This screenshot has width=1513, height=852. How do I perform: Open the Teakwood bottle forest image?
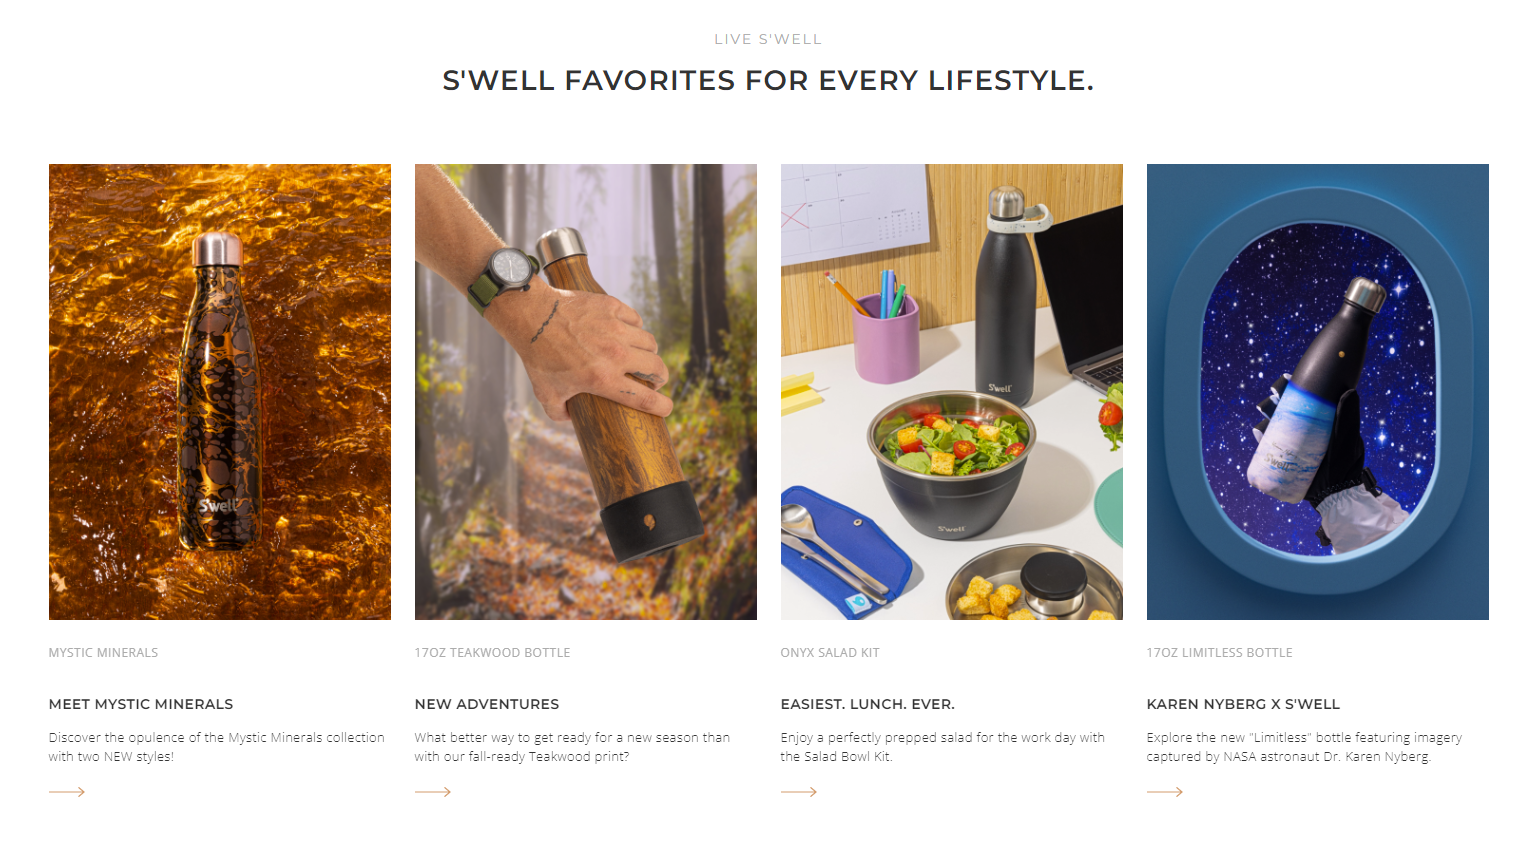click(586, 391)
